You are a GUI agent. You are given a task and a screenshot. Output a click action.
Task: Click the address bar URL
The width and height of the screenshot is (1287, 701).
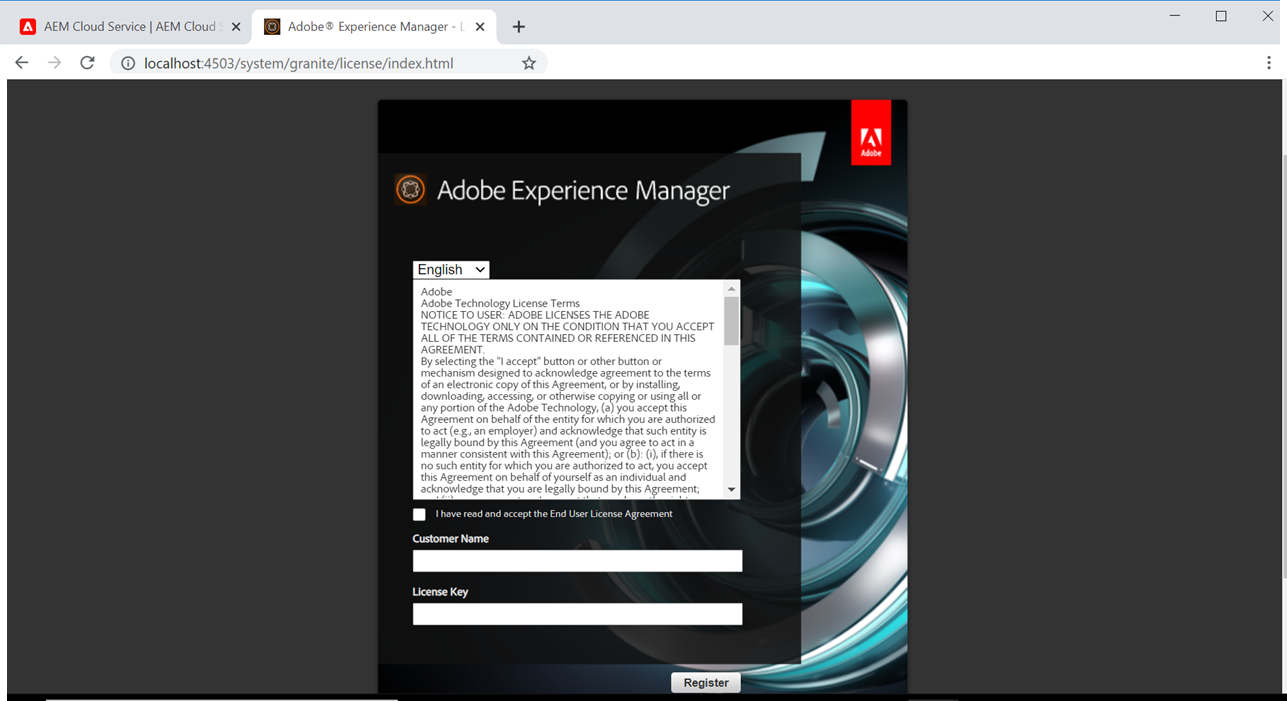click(x=298, y=63)
